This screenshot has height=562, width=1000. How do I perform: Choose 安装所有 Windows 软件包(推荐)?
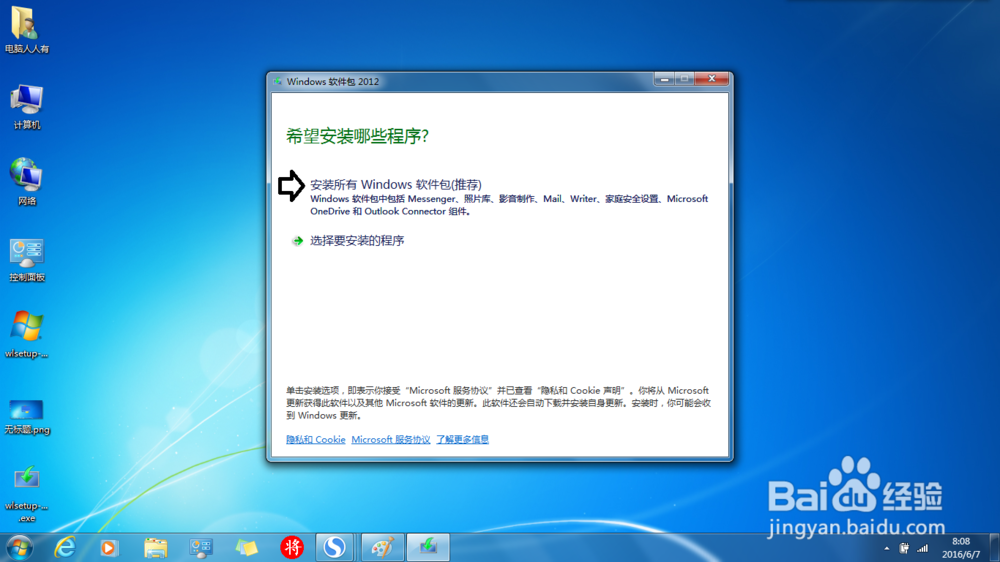point(395,184)
